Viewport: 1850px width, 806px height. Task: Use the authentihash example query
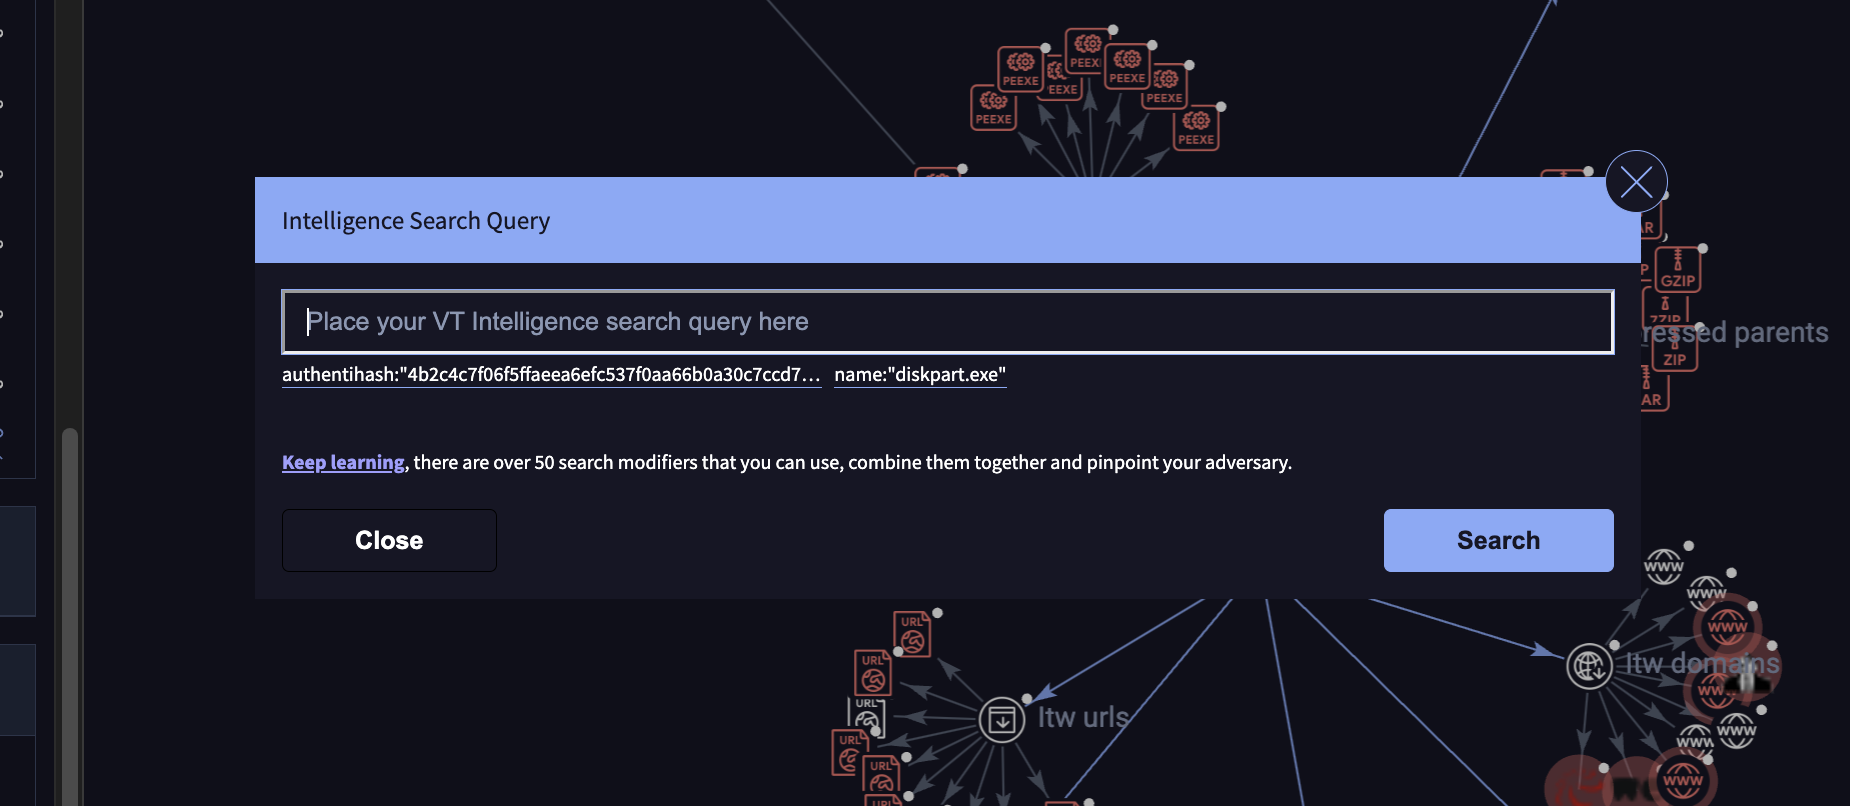click(x=551, y=375)
